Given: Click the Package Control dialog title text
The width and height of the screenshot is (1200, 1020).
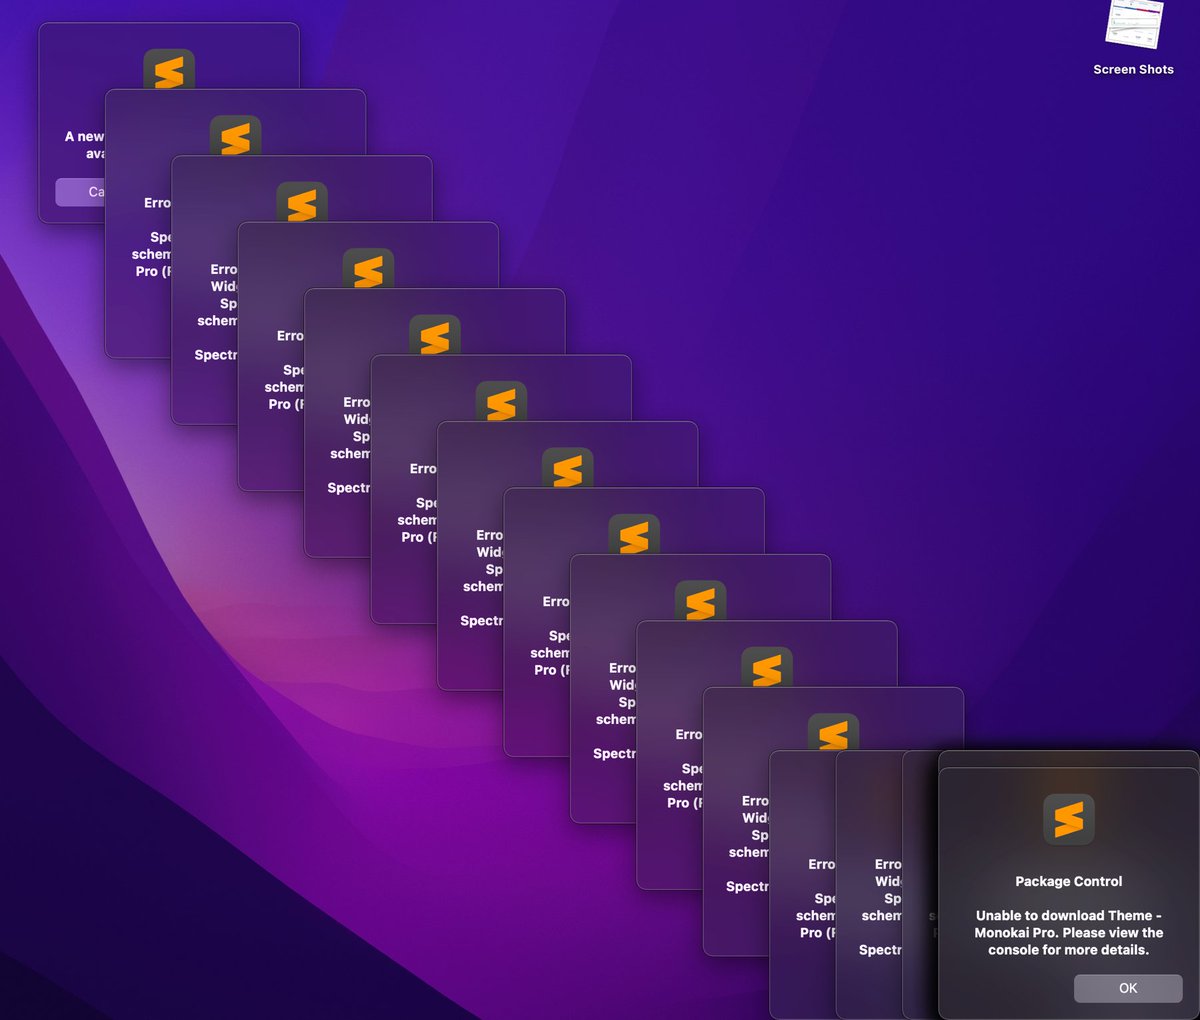Looking at the screenshot, I should (1069, 881).
